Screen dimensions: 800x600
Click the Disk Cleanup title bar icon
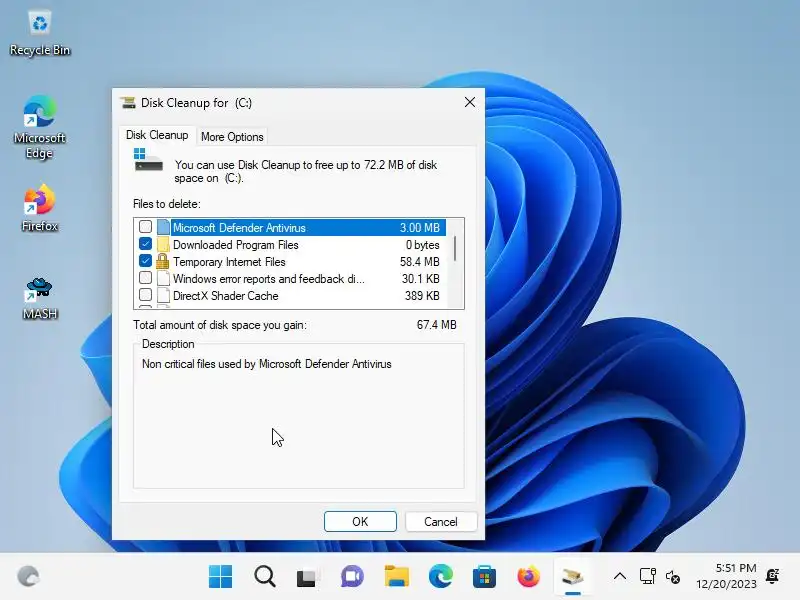[x=128, y=103]
